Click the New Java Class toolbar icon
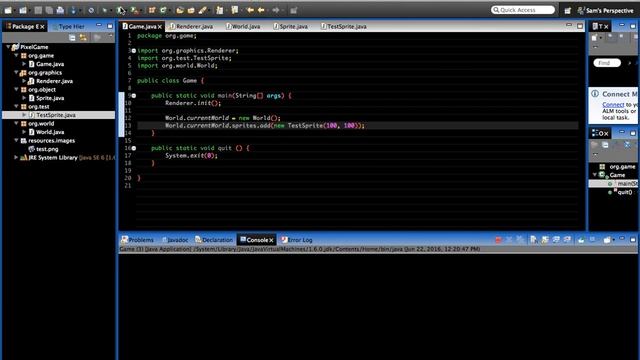 point(163,10)
